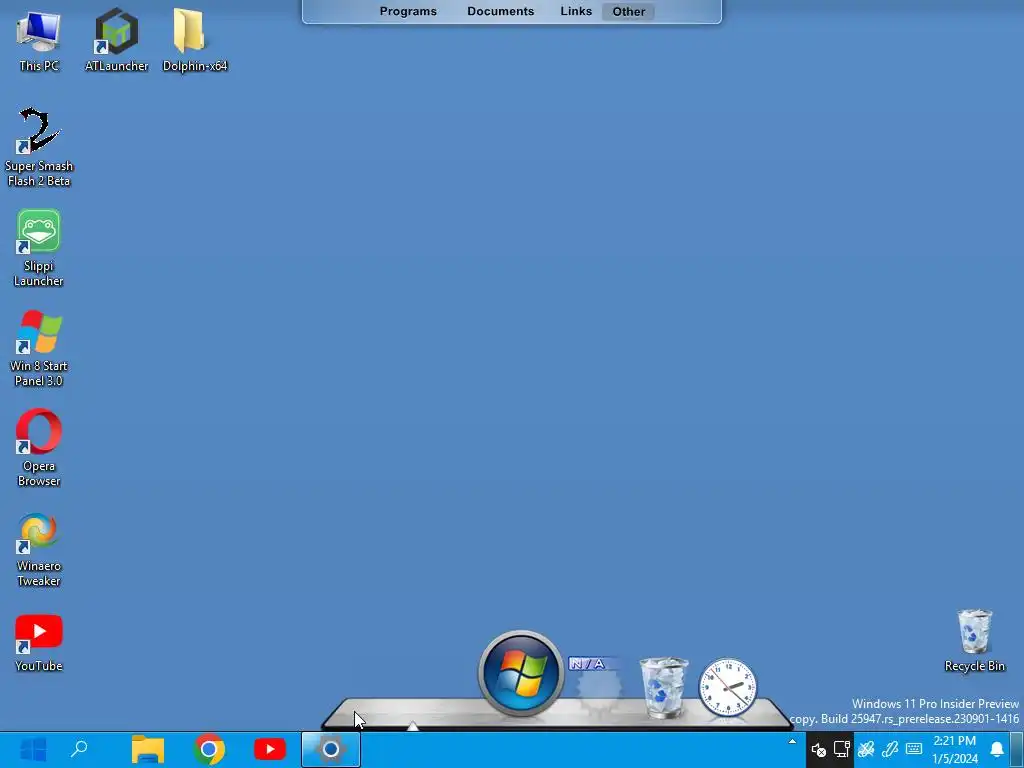Viewport: 1024px width, 768px height.
Task: Switch to the gear app in taskbar
Action: pyautogui.click(x=330, y=749)
